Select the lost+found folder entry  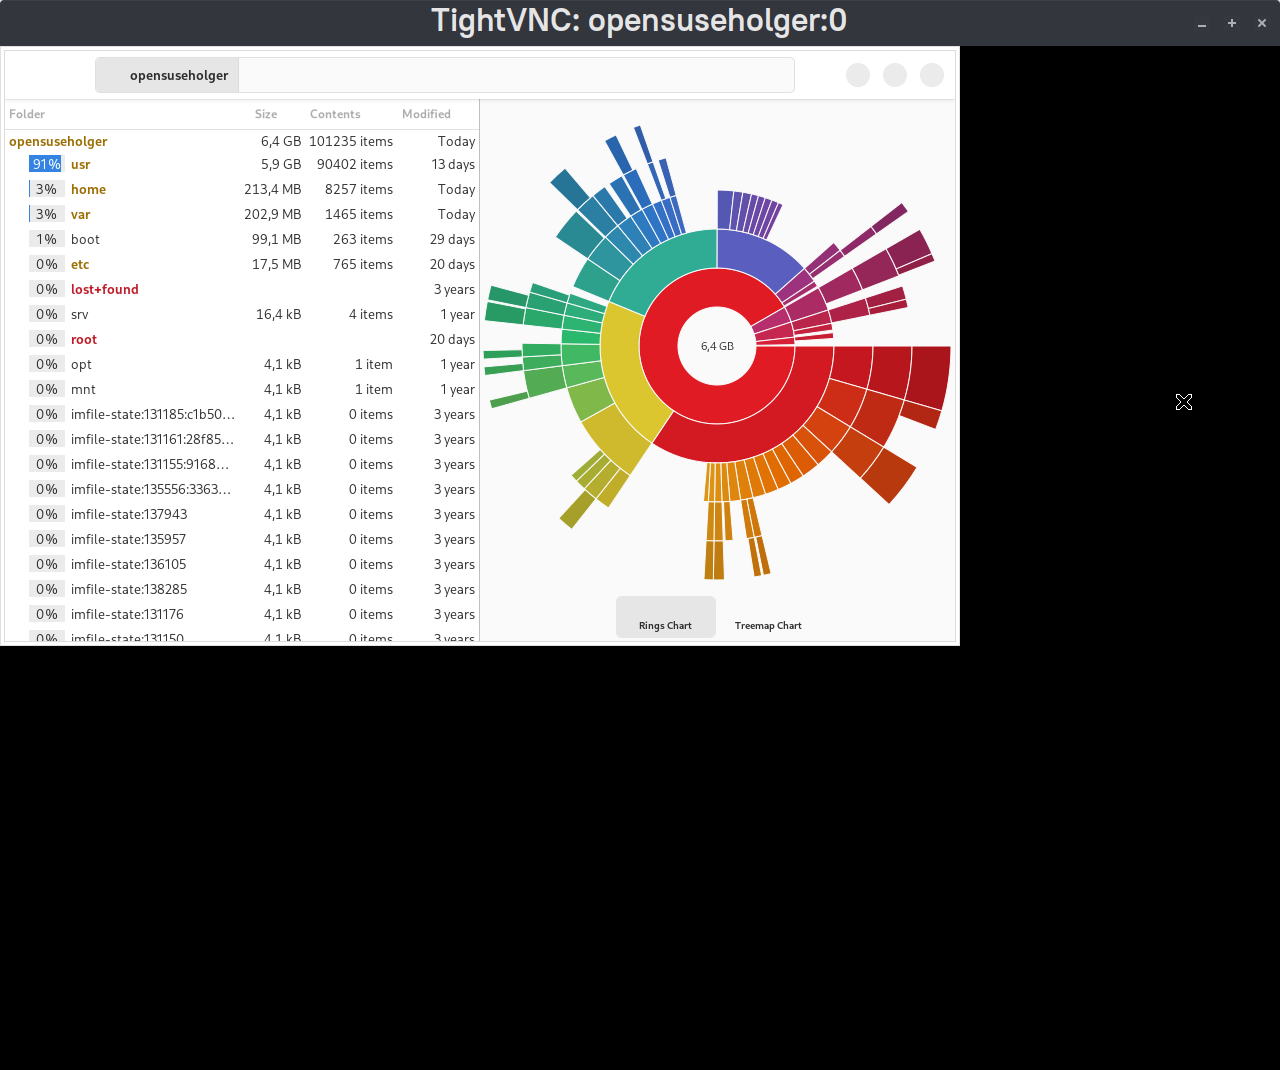pyautogui.click(x=105, y=289)
